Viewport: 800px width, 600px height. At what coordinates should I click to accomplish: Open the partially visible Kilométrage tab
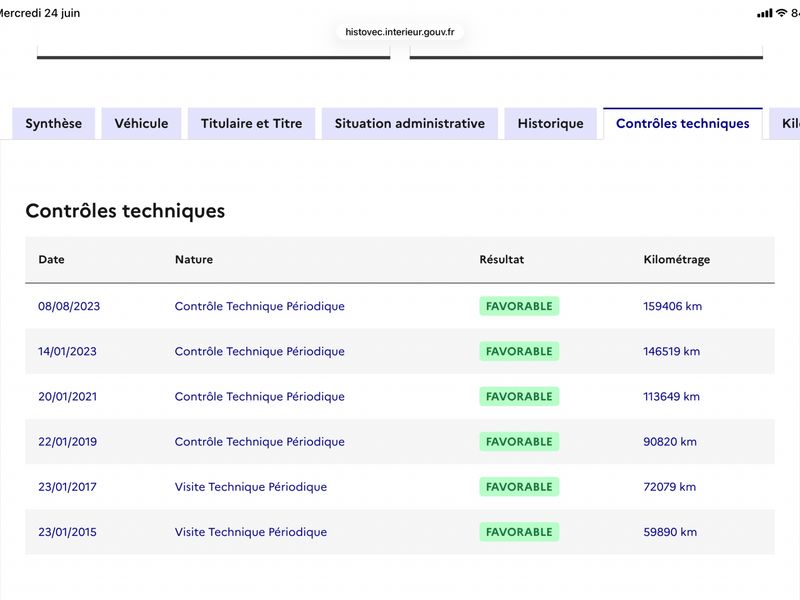point(786,123)
